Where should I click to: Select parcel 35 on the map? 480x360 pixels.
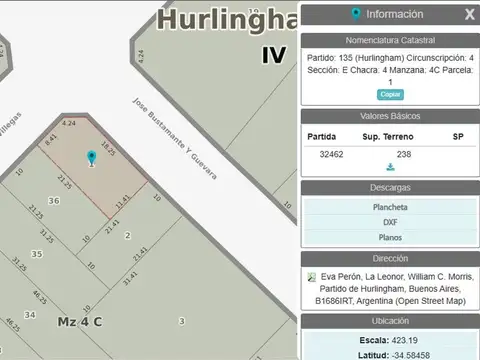(37, 254)
